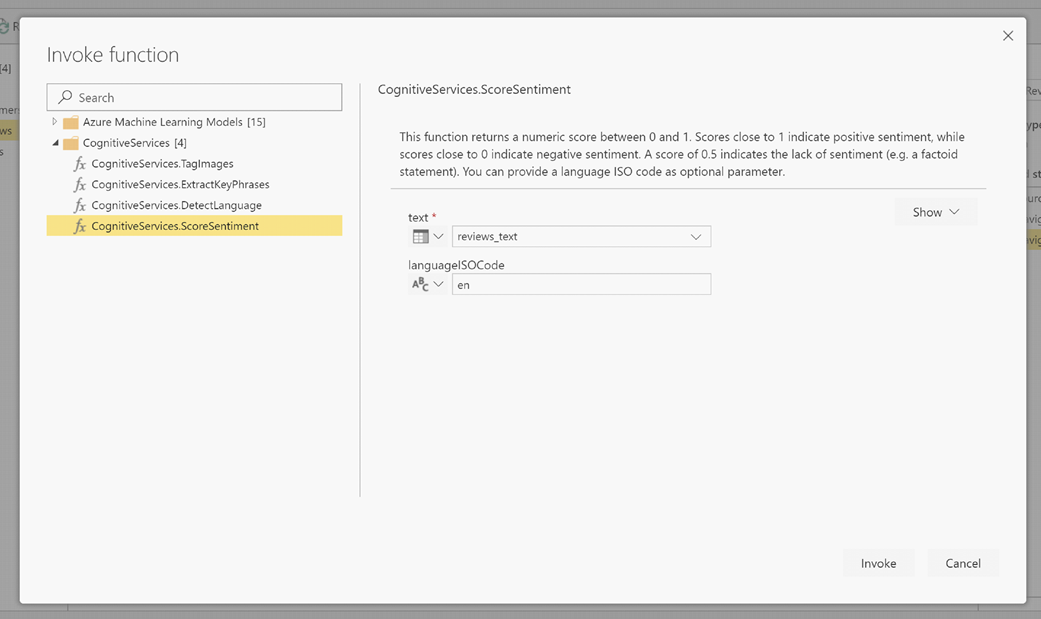
Task: Click the Cancel button
Action: click(x=963, y=563)
